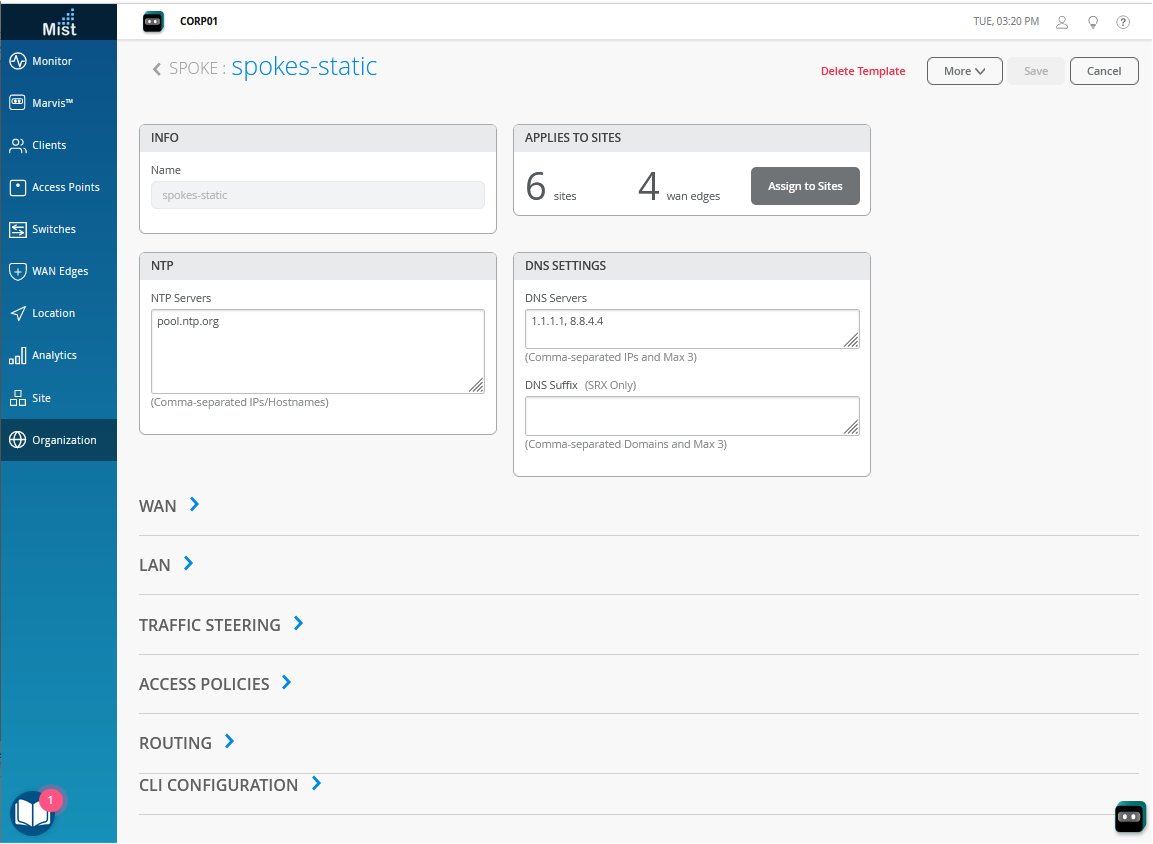Open the Monitor sidebar icon

click(17, 61)
